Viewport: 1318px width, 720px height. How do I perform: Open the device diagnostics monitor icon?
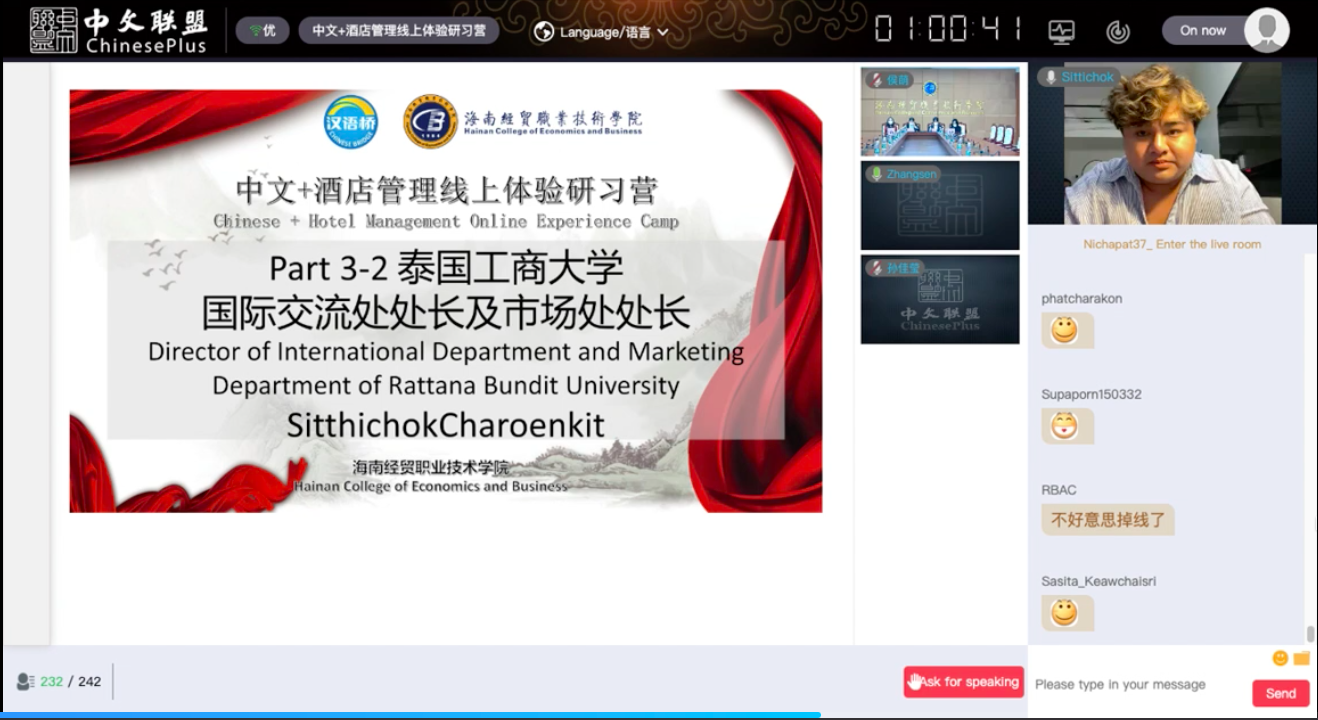pos(1061,31)
